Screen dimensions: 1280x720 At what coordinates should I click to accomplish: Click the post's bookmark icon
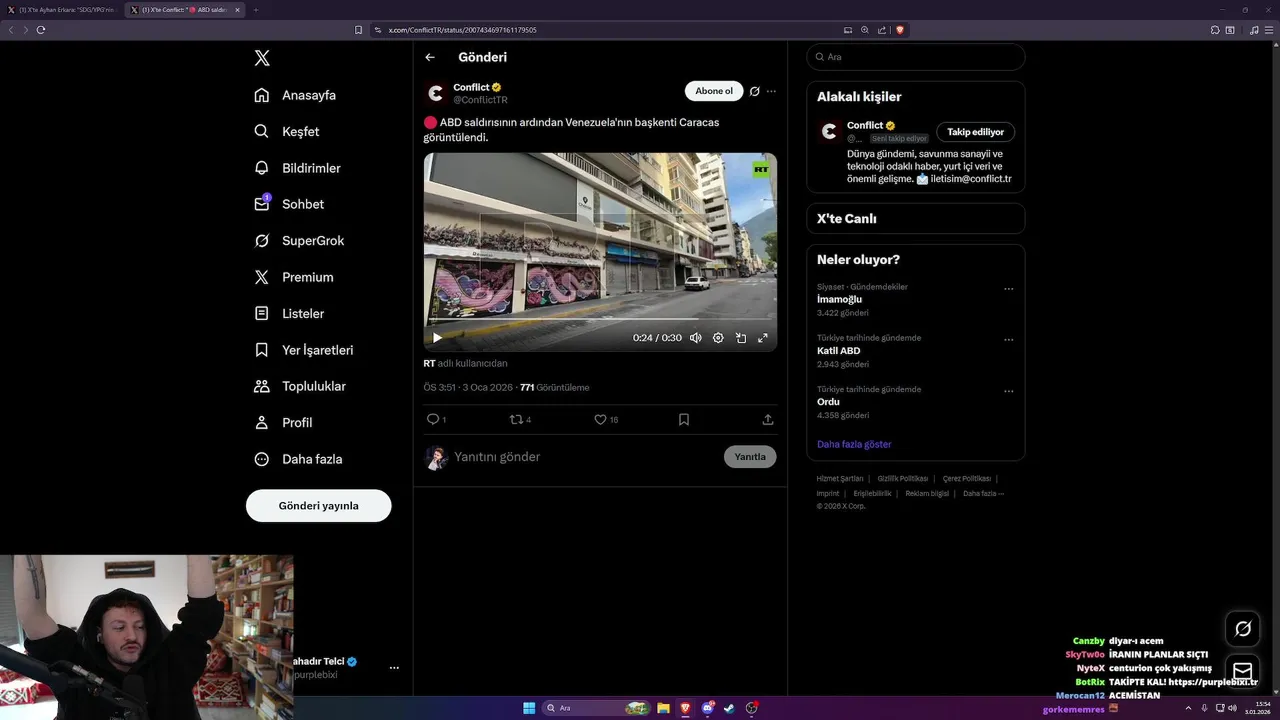(x=684, y=419)
